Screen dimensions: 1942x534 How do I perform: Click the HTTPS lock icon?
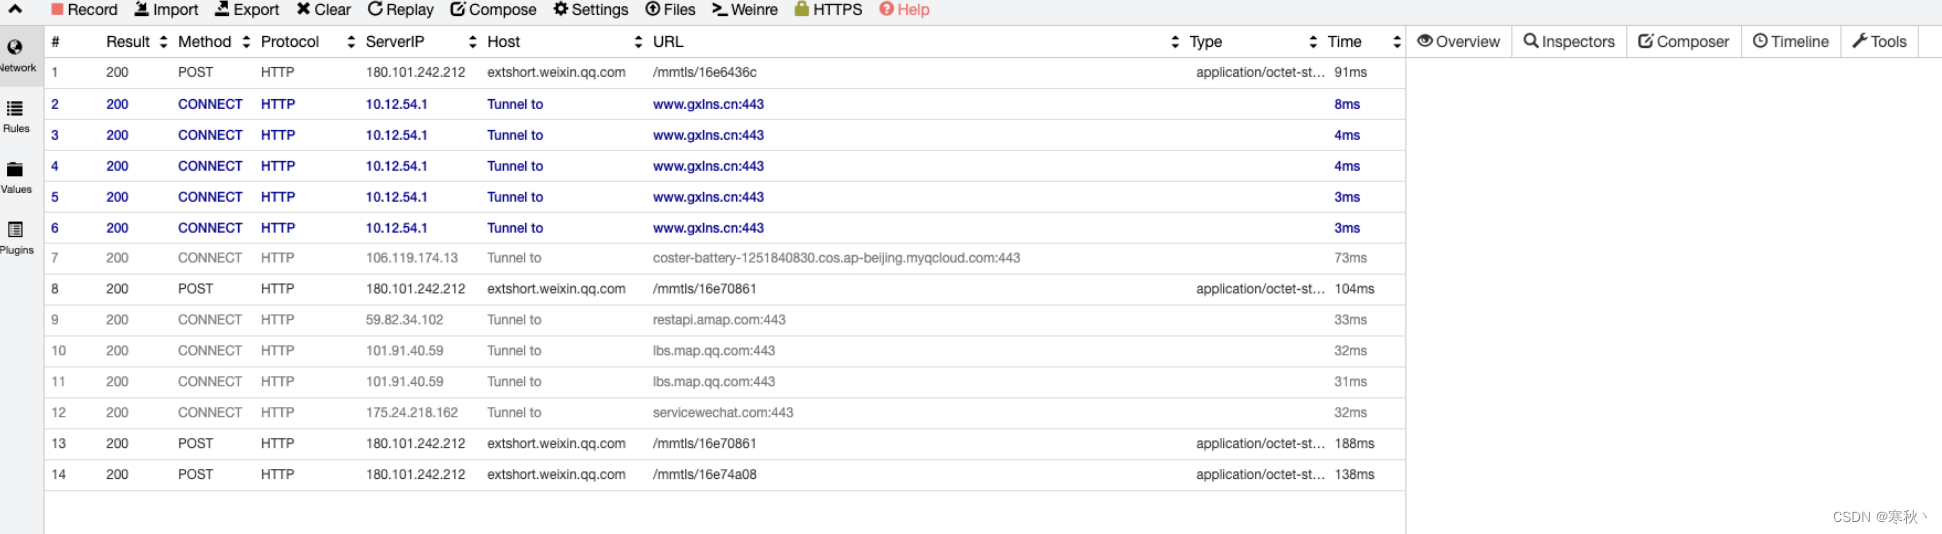pyautogui.click(x=801, y=9)
